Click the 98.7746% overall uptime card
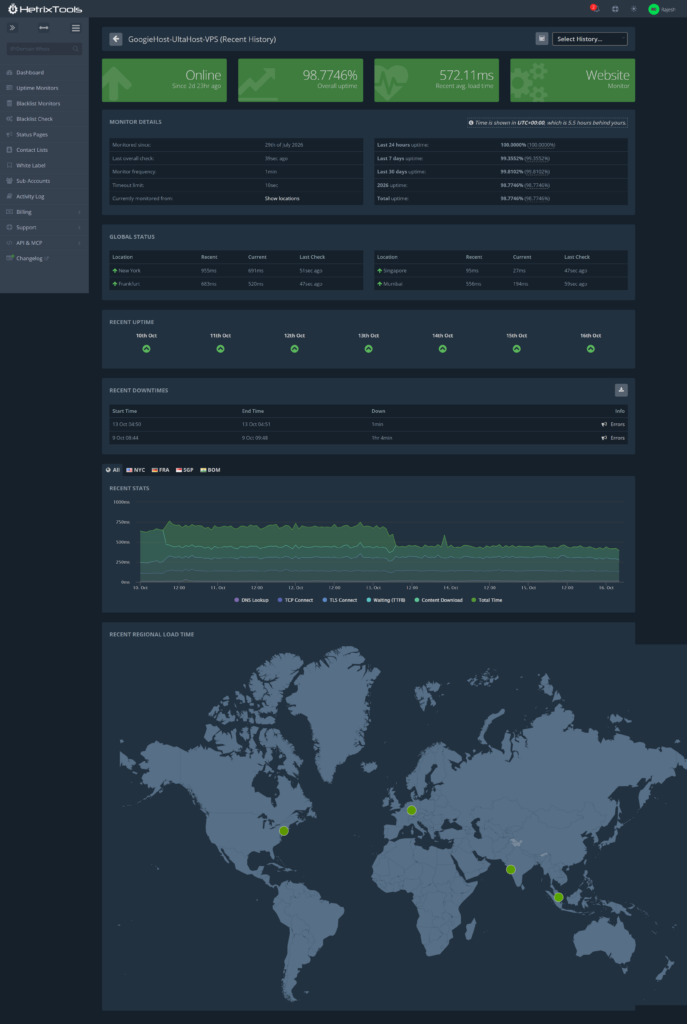Viewport: 687px width, 1024px height. click(300, 80)
